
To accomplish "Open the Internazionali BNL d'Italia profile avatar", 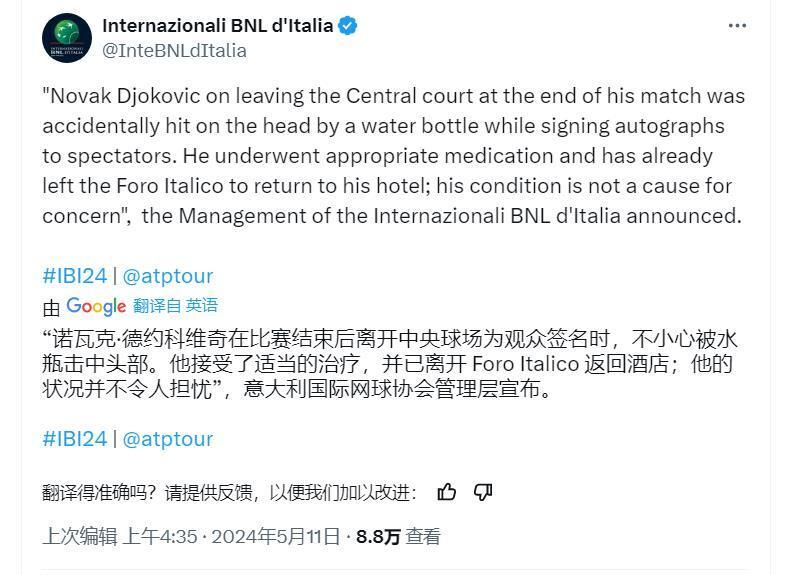I will pos(67,38).
